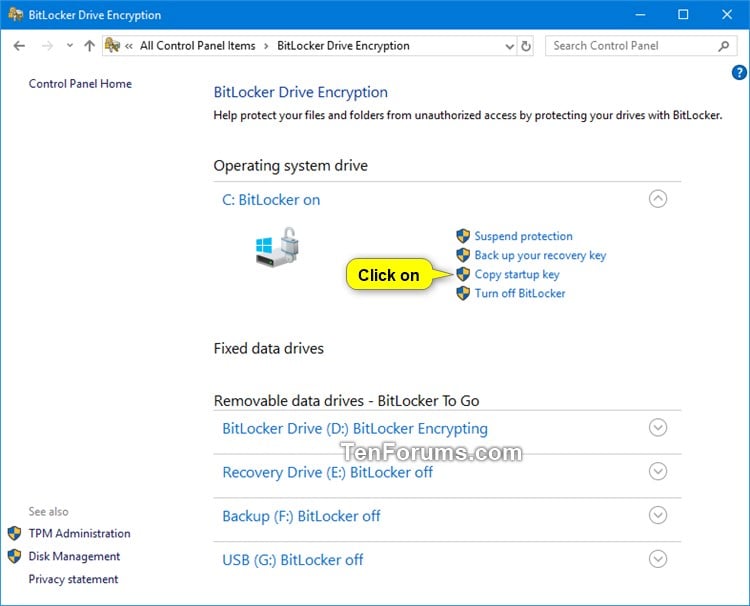Viewport: 750px width, 606px height.
Task: Open BitLocker Drive (D:) BitLocker Encrypting
Action: click(355, 429)
